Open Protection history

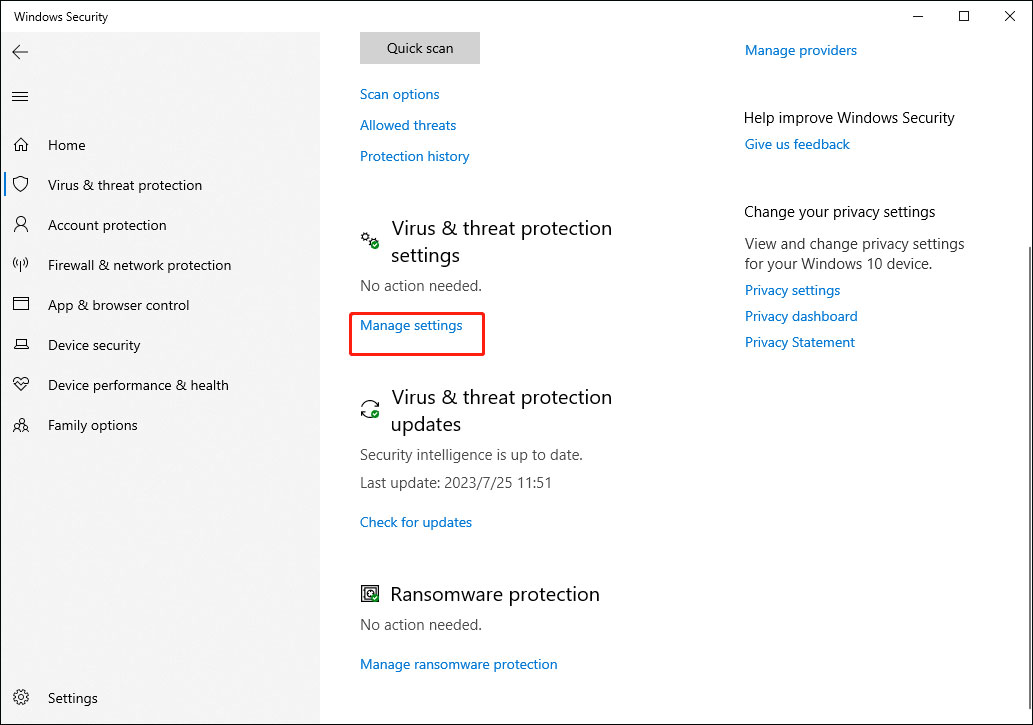click(414, 156)
